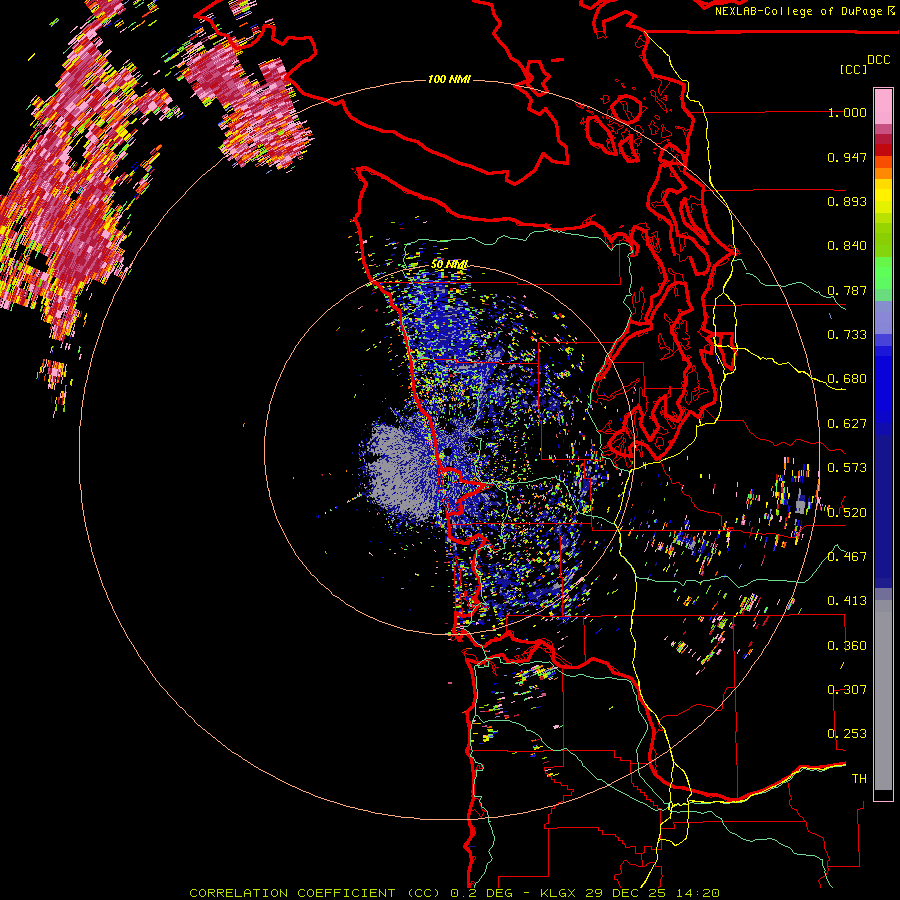Screen dimensions: 900x900
Task: Click the DCC legend title
Action: [878, 60]
